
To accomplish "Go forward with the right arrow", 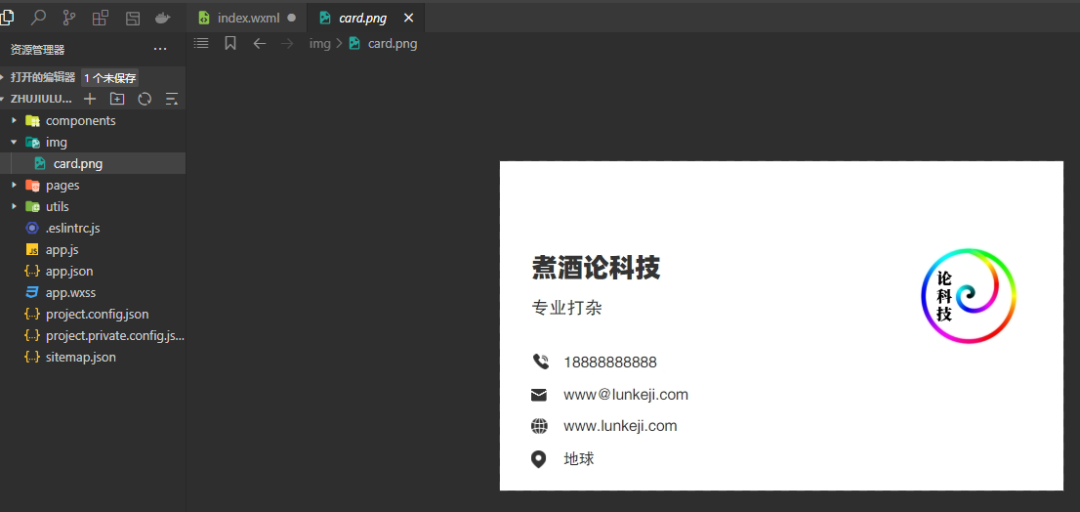I will (287, 43).
